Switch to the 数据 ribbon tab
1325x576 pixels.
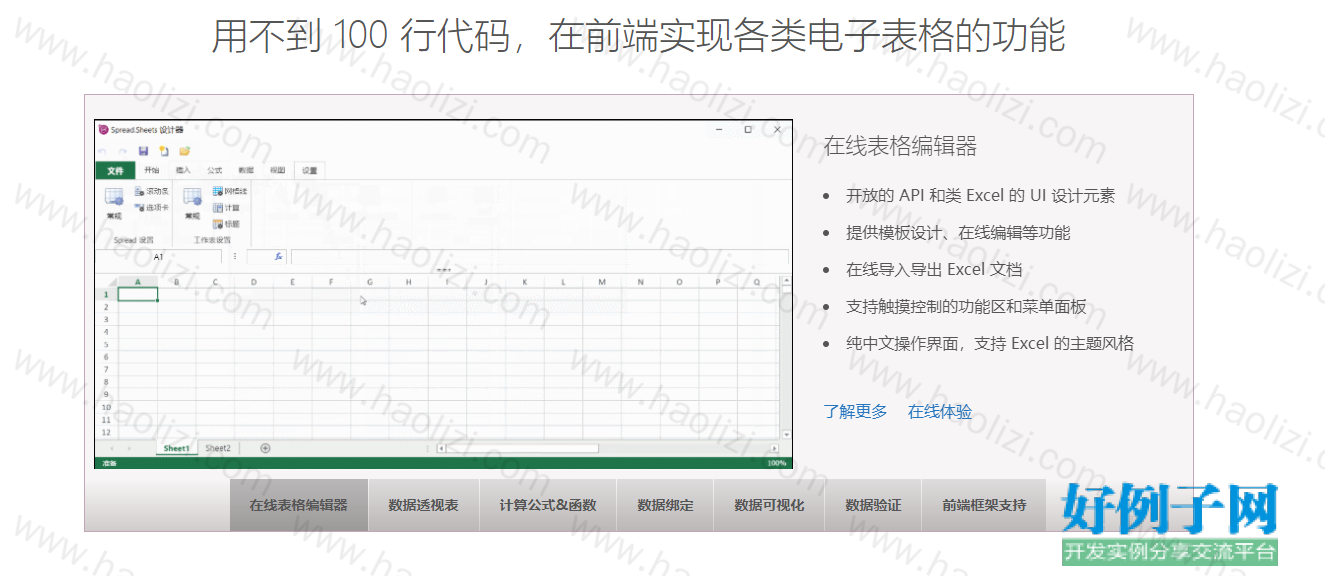246,170
